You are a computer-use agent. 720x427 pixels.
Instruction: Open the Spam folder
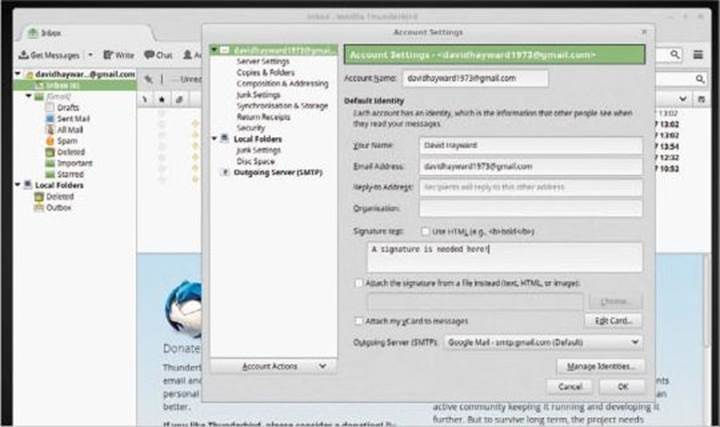click(67, 141)
